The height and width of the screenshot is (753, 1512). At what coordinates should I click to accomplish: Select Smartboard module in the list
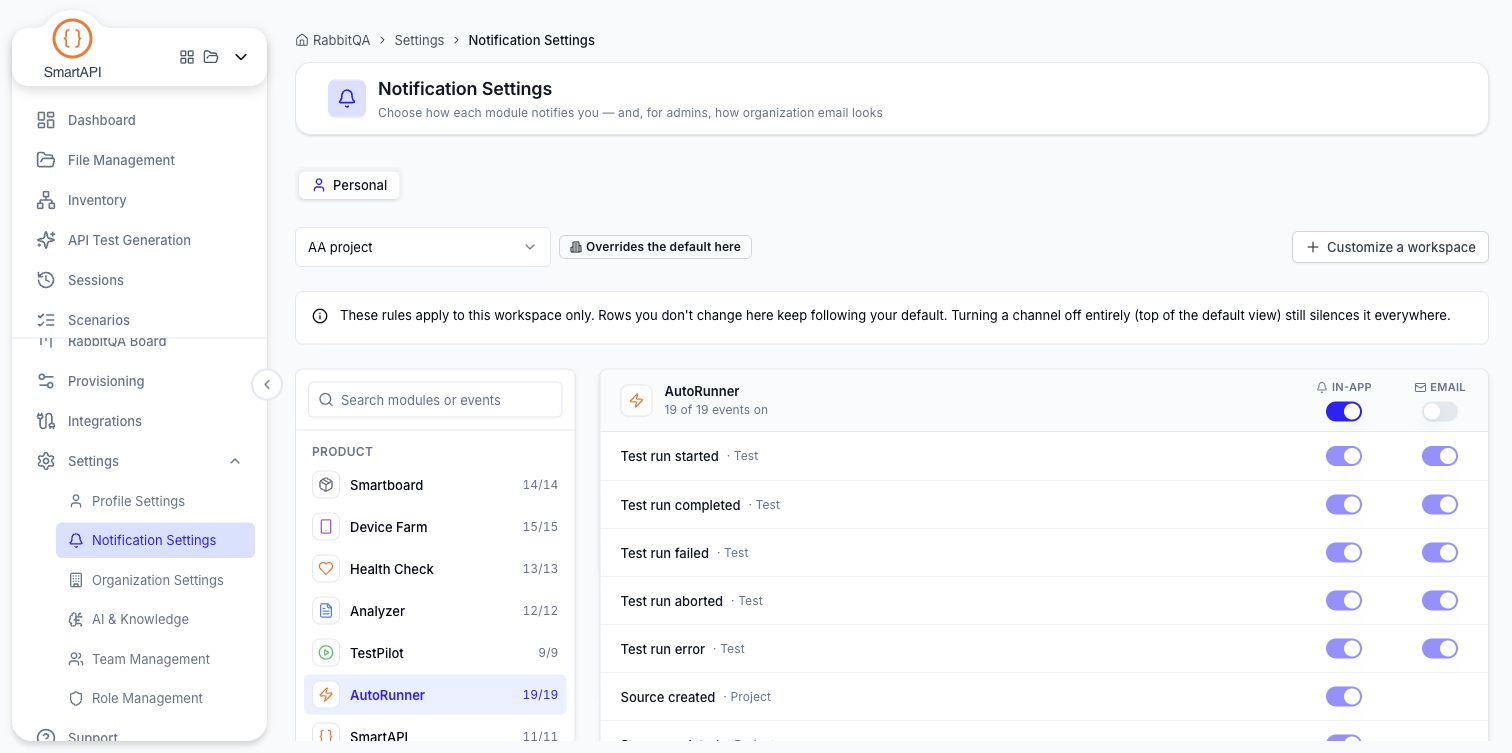click(x=435, y=485)
